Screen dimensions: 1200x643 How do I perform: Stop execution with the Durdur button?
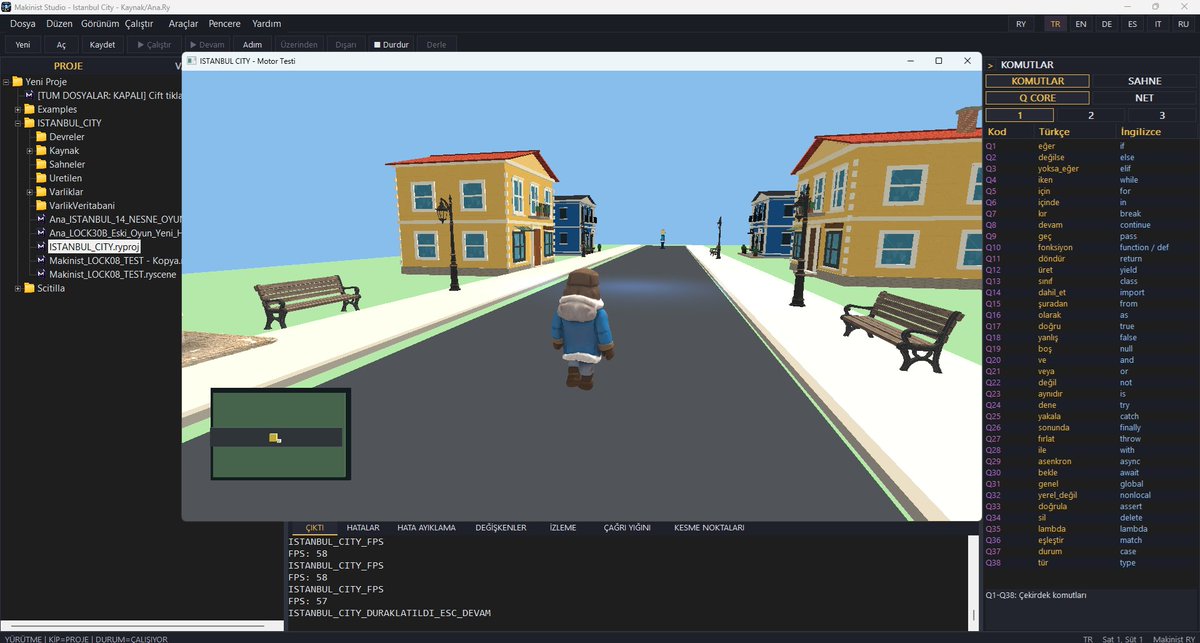pos(391,44)
